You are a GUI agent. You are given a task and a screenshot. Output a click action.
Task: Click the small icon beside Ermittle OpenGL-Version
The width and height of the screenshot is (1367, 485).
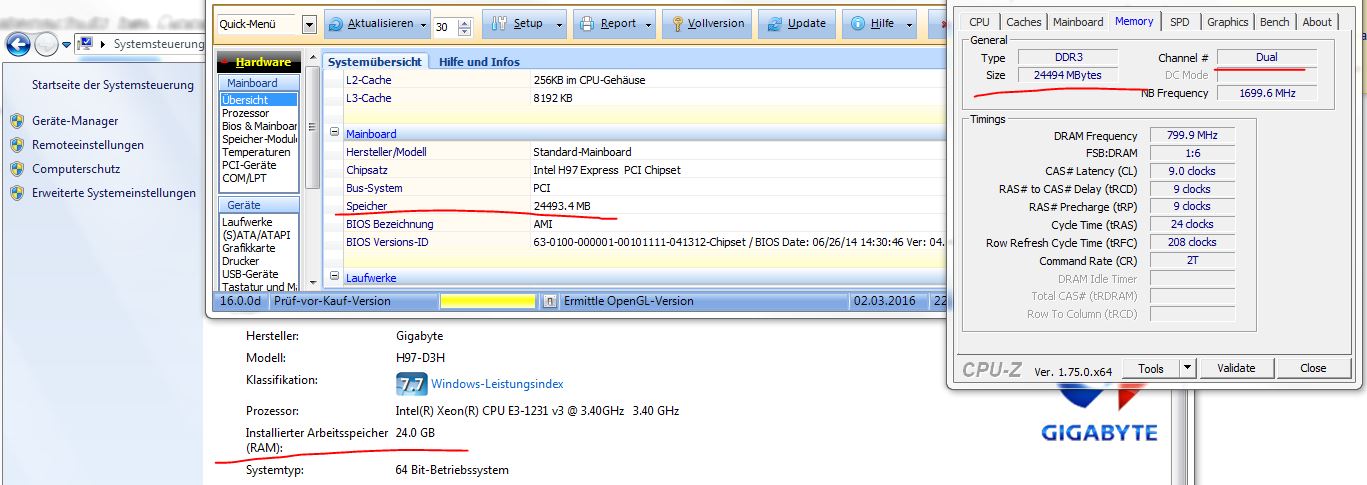(x=550, y=301)
